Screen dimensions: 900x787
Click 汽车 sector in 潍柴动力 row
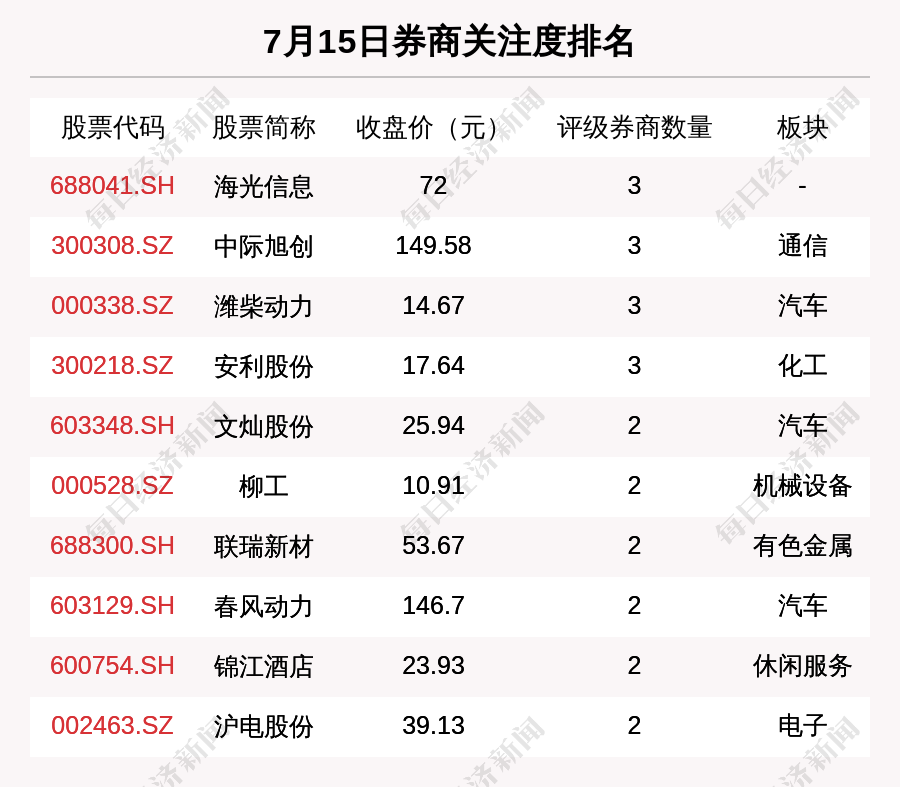pyautogui.click(x=802, y=306)
